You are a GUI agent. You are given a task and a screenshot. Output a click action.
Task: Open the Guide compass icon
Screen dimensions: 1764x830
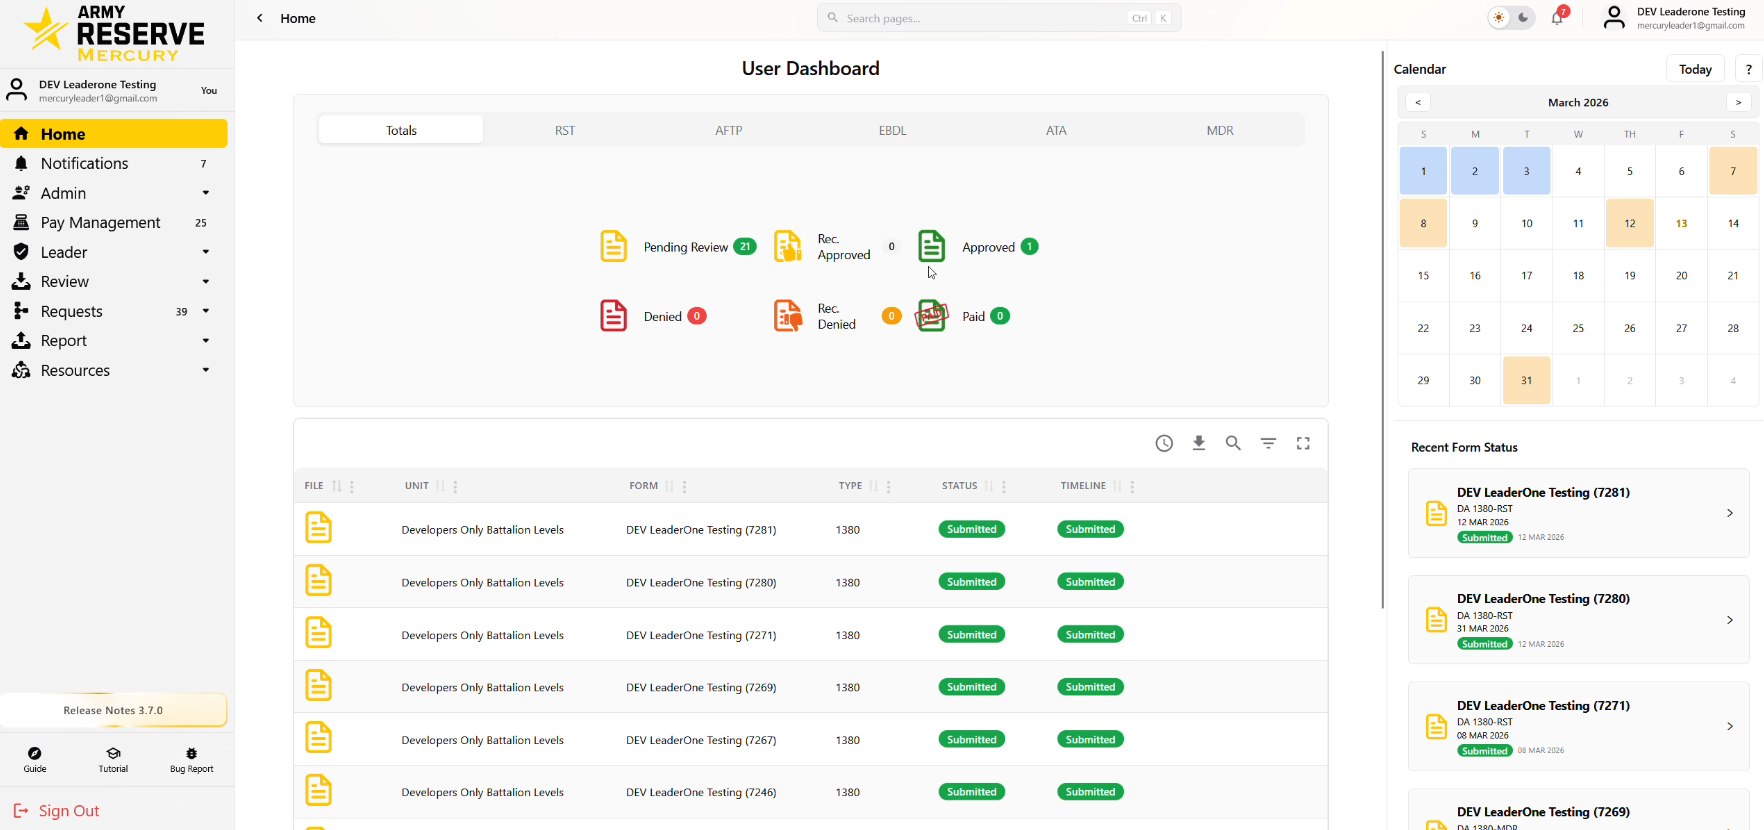(x=35, y=759)
